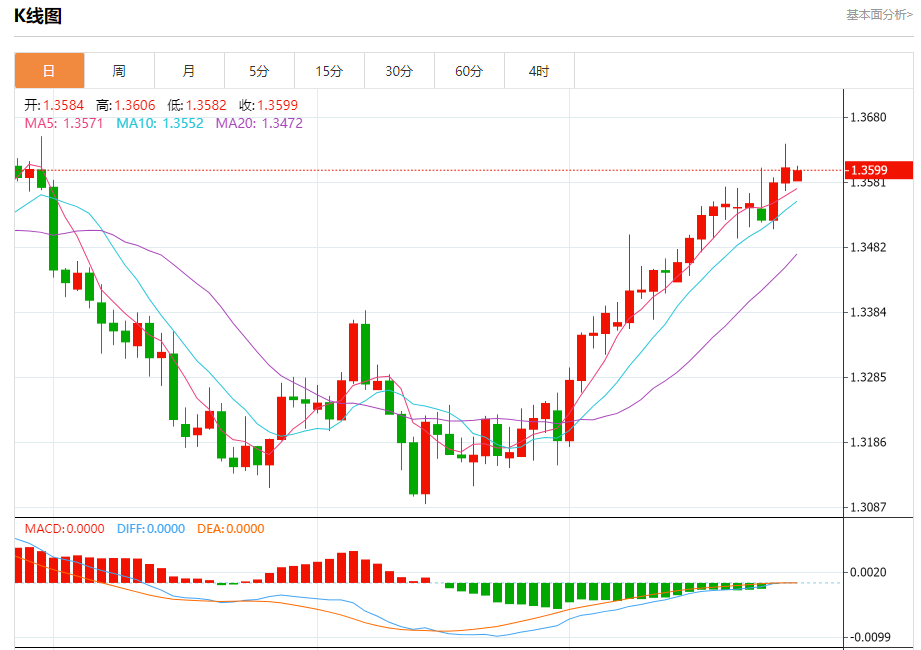
Task: Switch to the 周 weekly tab
Action: 119,71
